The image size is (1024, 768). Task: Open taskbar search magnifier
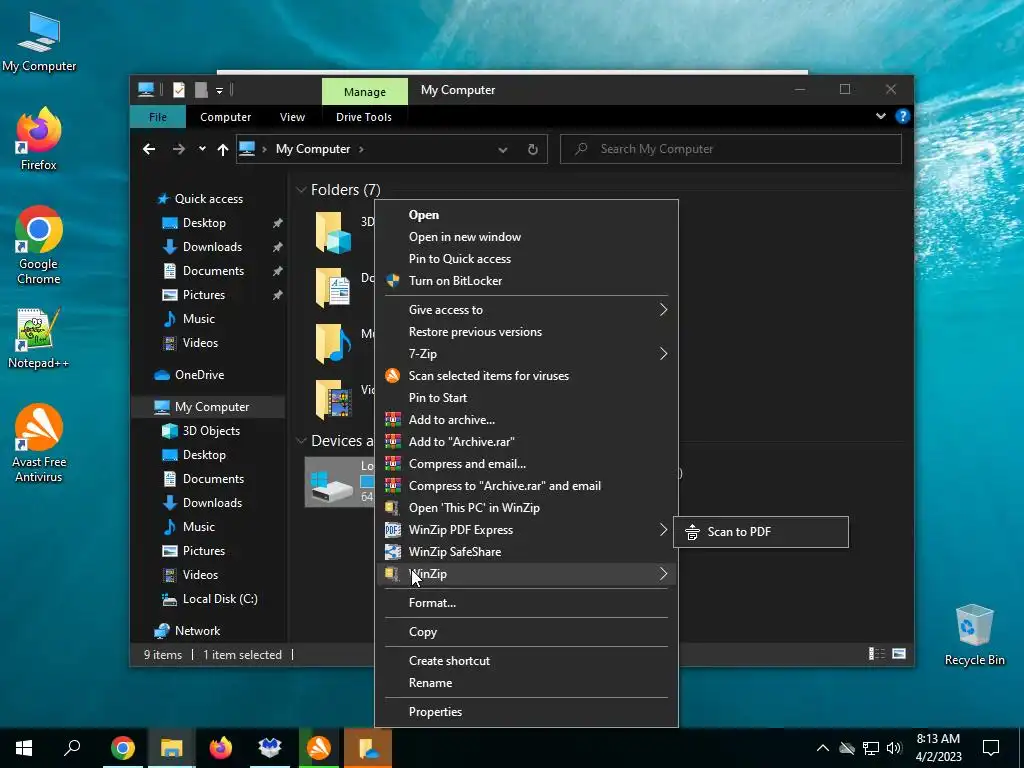[72, 748]
